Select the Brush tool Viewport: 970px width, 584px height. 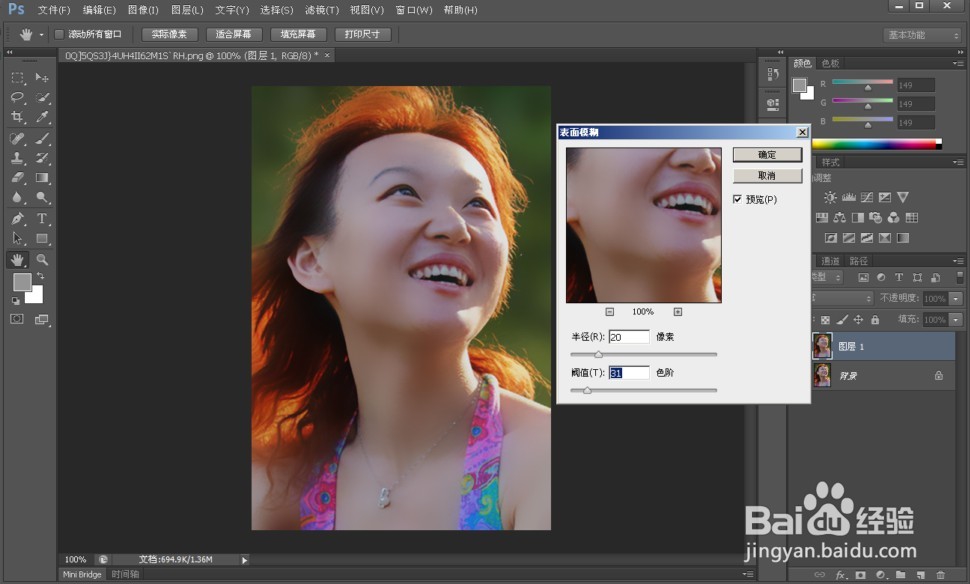41,138
